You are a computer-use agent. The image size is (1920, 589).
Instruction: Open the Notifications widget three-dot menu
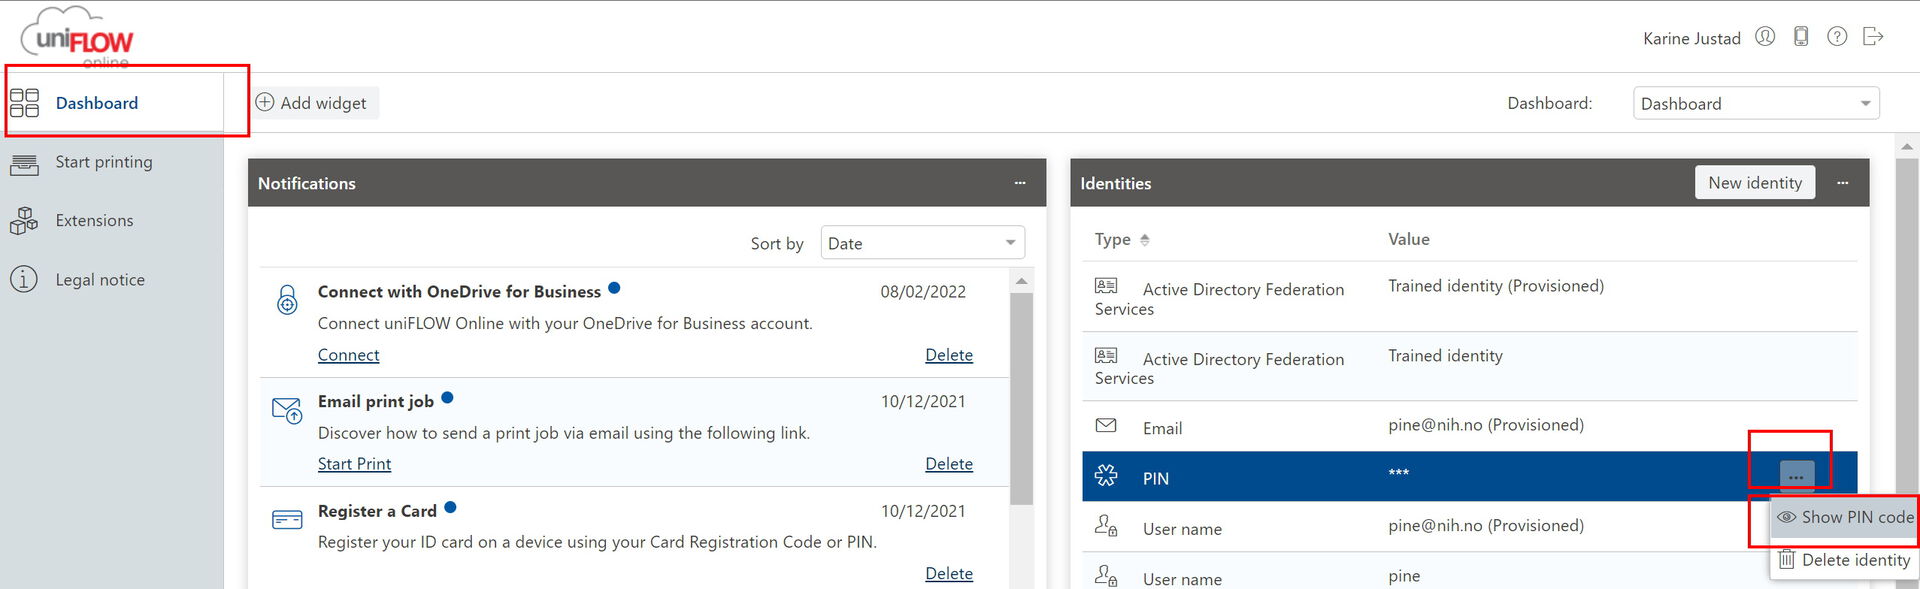coord(1020,183)
